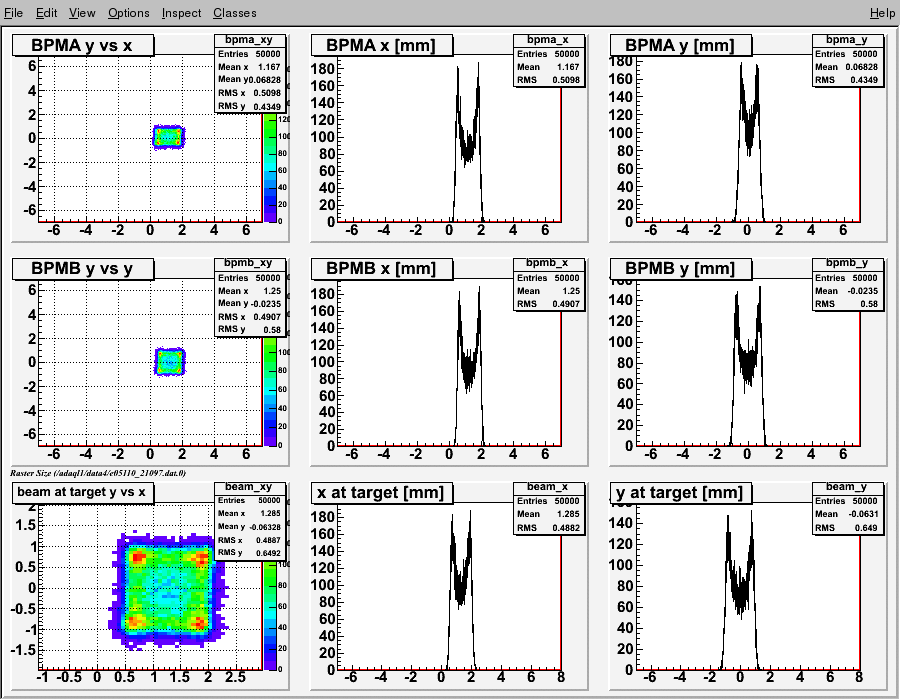Click the beam_xy statistics box

pos(250,520)
